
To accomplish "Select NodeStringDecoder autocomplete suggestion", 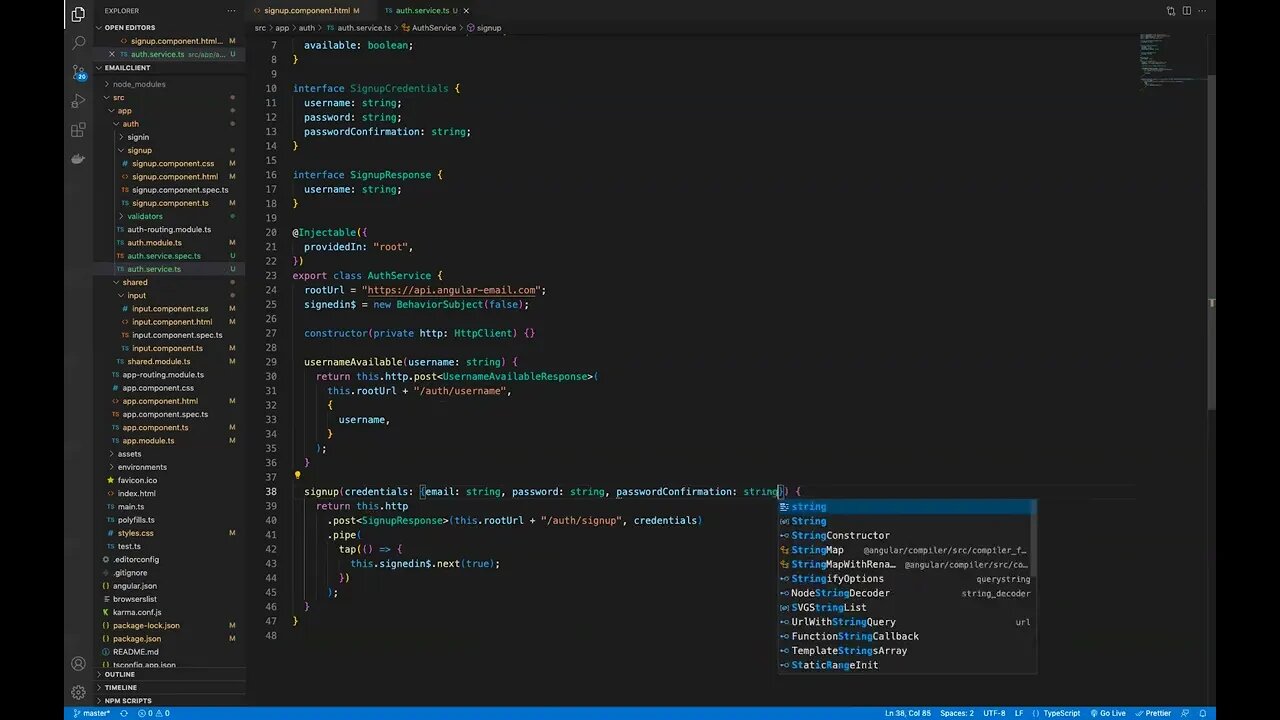I will click(x=907, y=593).
